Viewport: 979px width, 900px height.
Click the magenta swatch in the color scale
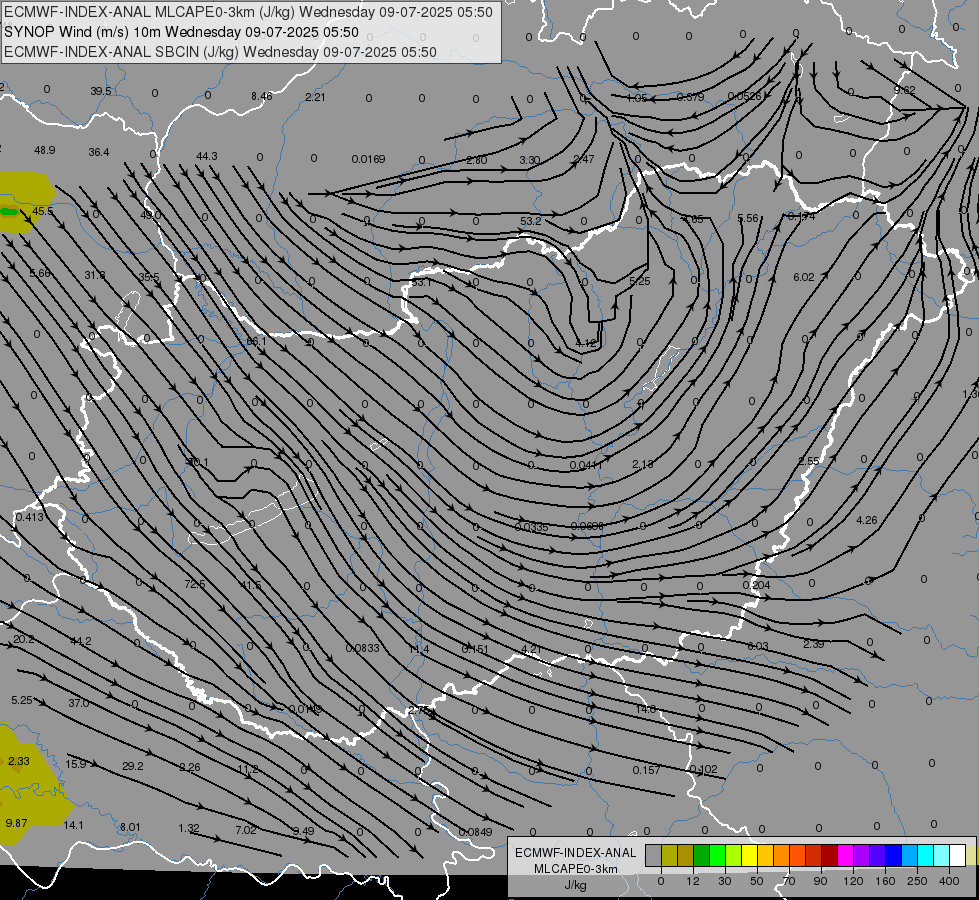tap(845, 856)
